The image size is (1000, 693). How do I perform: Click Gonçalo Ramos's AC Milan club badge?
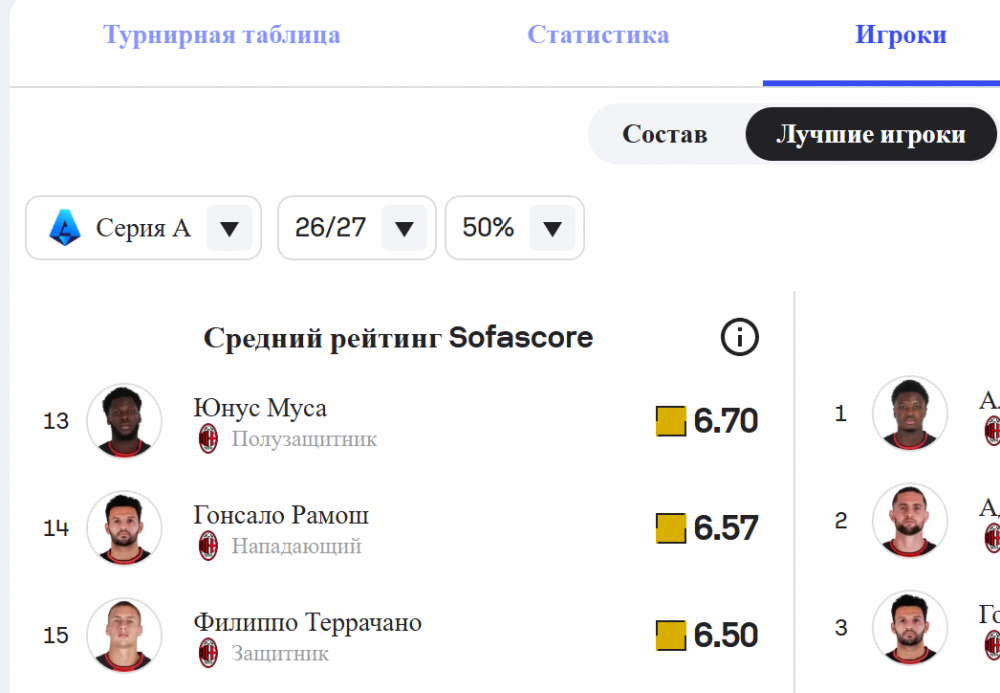pos(208,546)
